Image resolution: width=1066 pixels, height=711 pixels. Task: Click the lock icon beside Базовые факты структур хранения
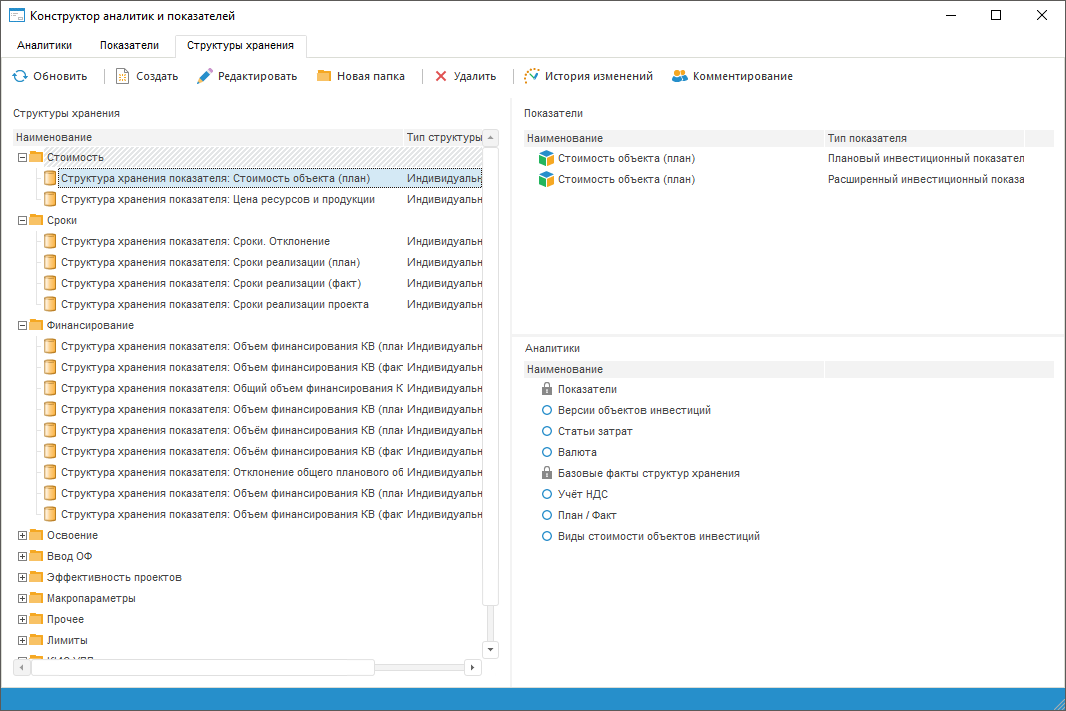[547, 473]
